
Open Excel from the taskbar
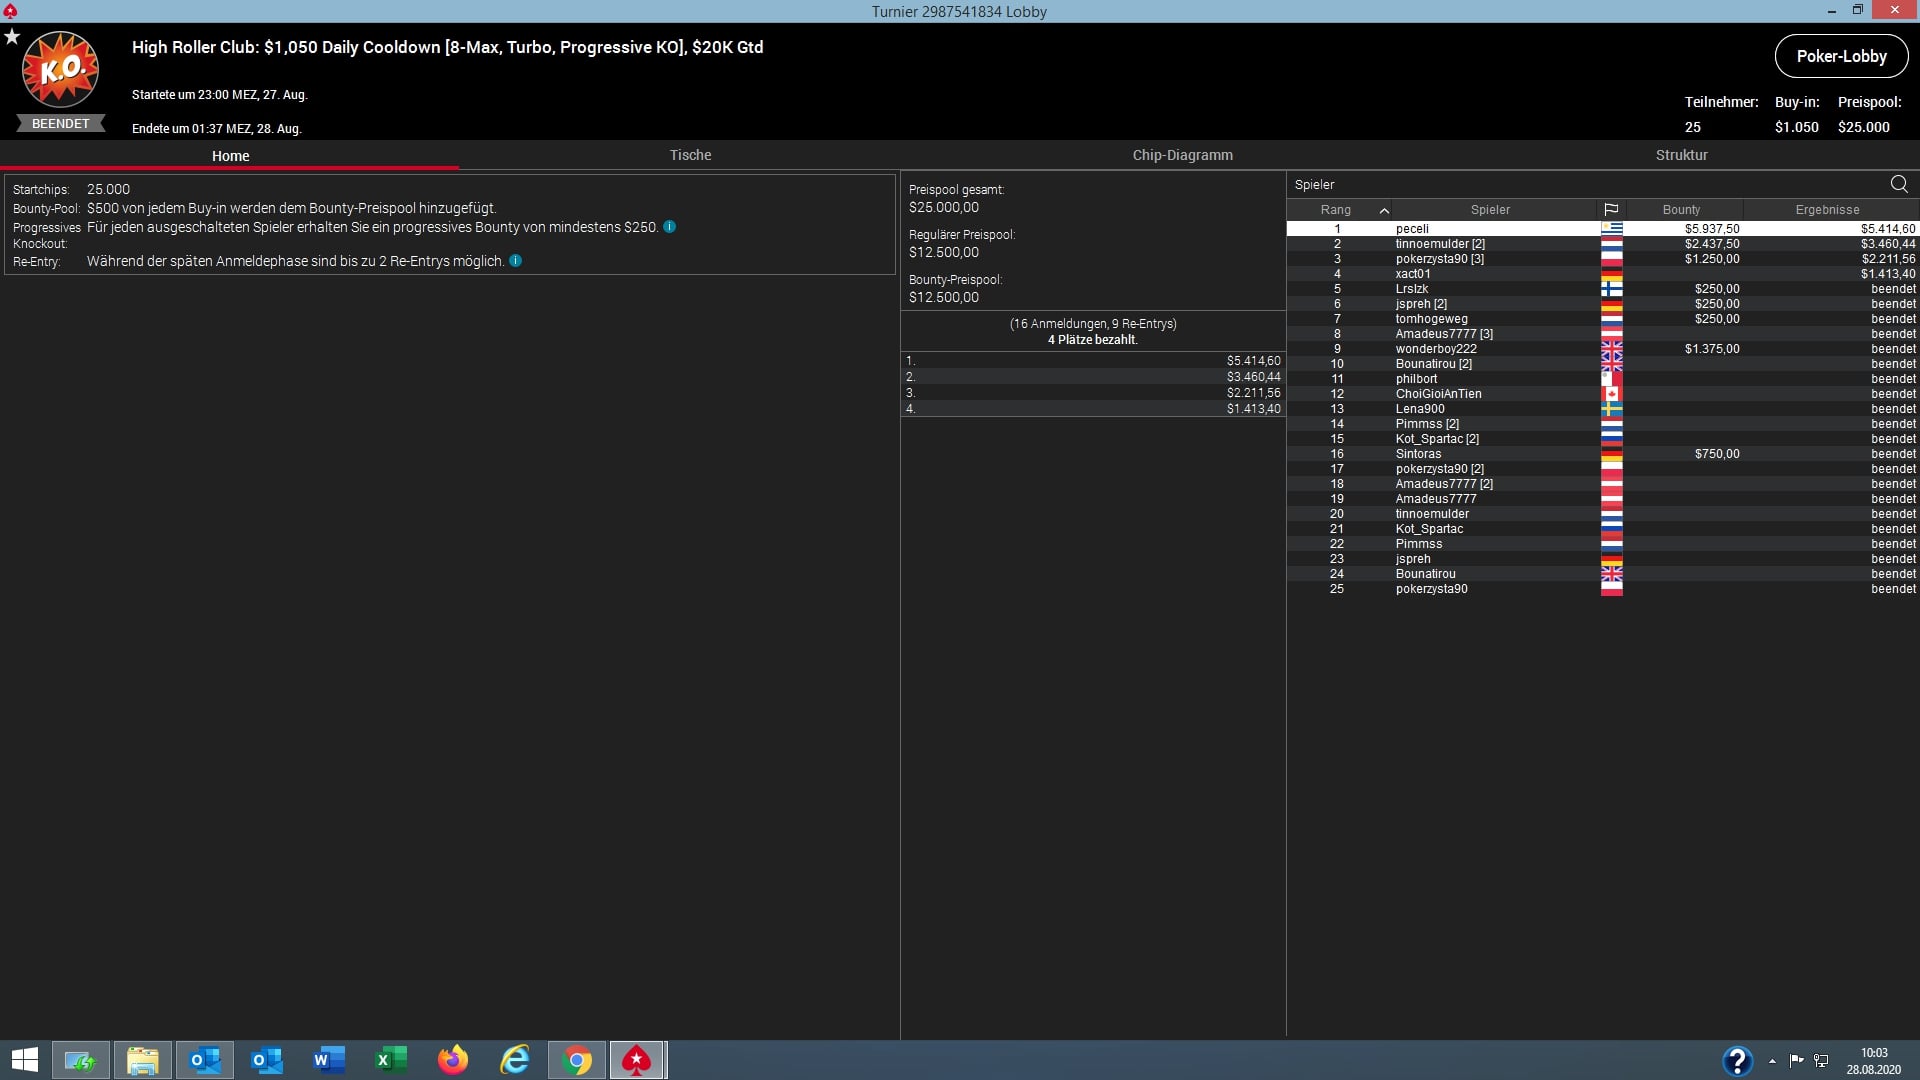coord(391,1060)
